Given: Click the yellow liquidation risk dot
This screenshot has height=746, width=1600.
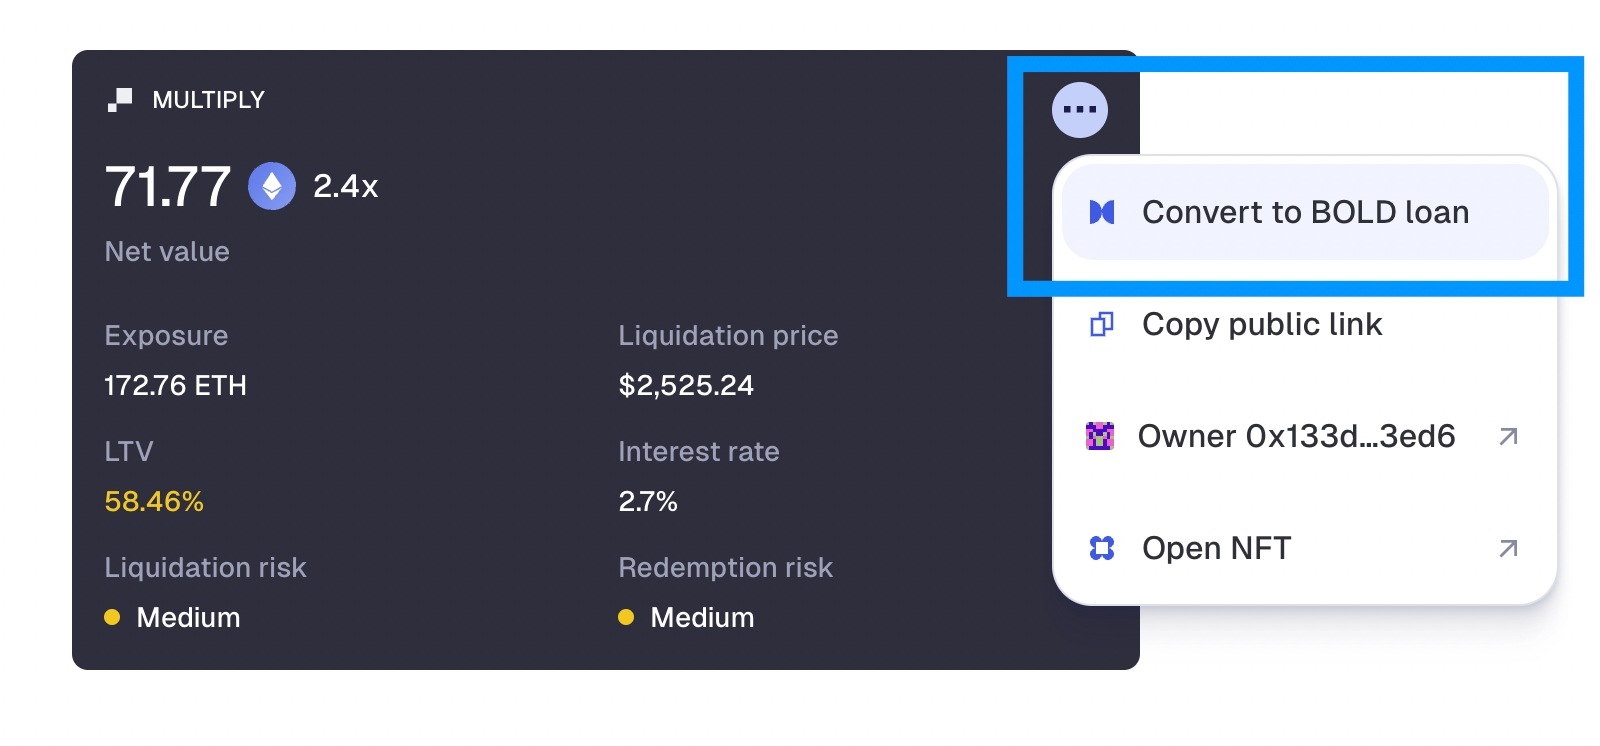Looking at the screenshot, I should [112, 617].
